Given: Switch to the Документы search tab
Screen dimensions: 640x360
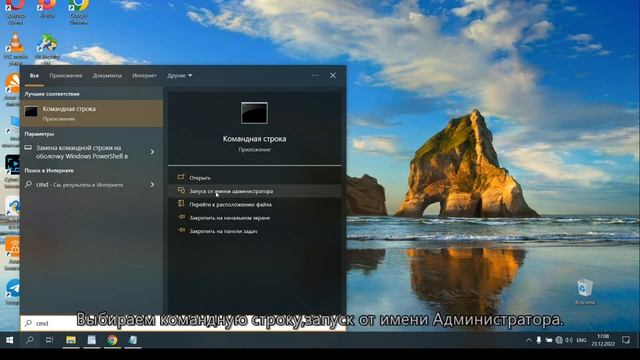Looking at the screenshot, I should (x=107, y=76).
